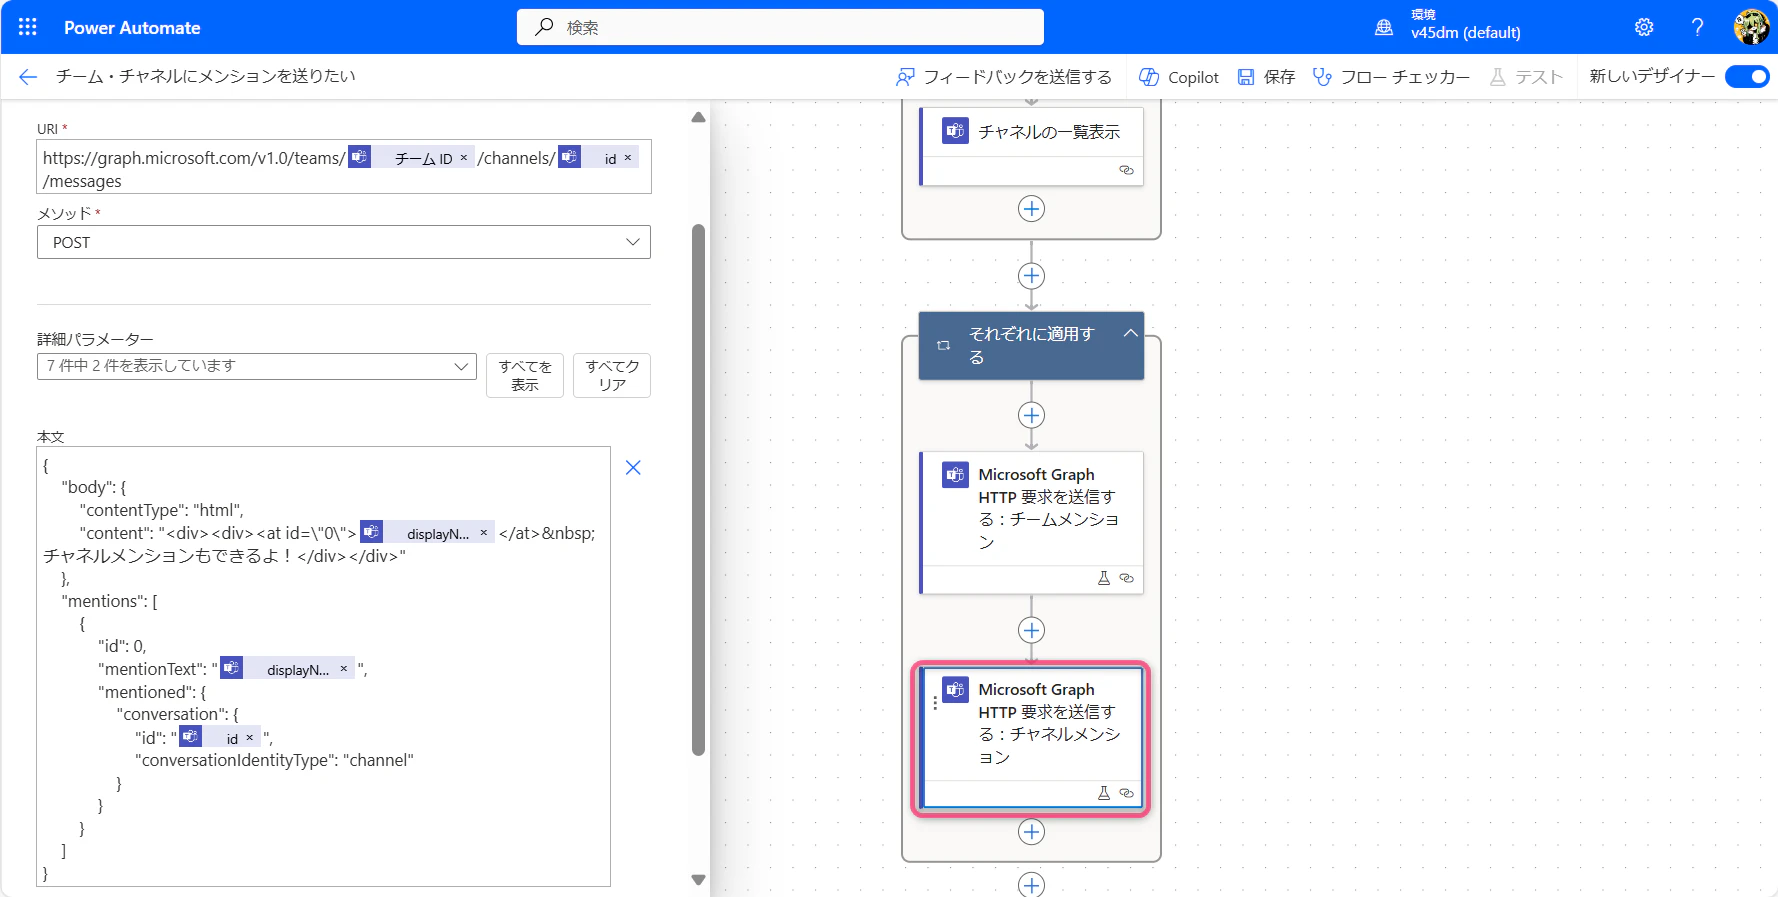Open the user account avatar

point(1751,27)
